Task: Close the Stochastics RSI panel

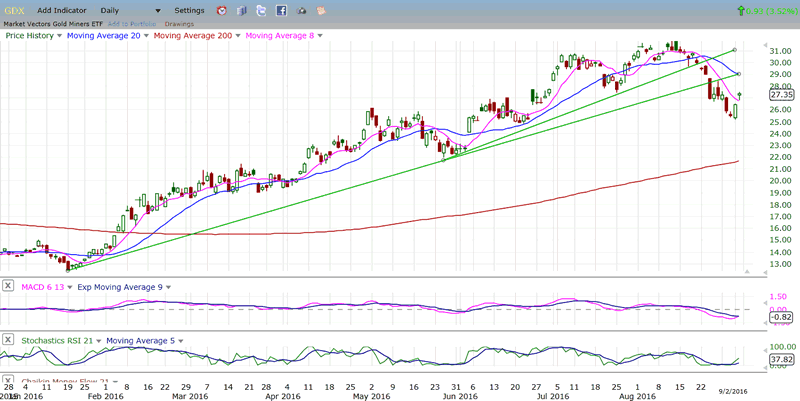Action: click(8, 339)
